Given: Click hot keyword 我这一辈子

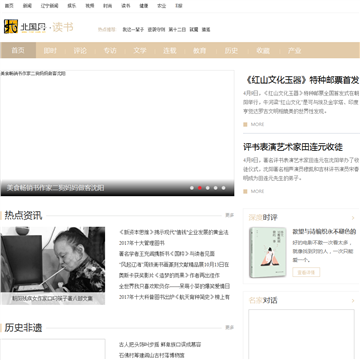Looking at the screenshot, I should (133, 29).
